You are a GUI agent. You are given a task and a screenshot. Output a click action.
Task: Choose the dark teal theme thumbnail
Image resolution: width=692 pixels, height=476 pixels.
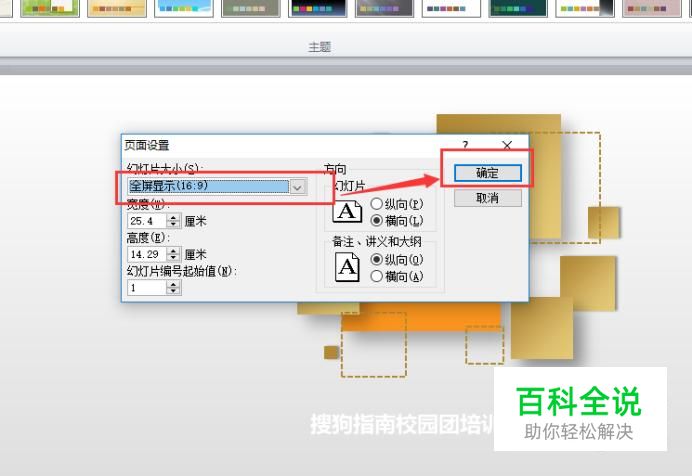click(518, 8)
